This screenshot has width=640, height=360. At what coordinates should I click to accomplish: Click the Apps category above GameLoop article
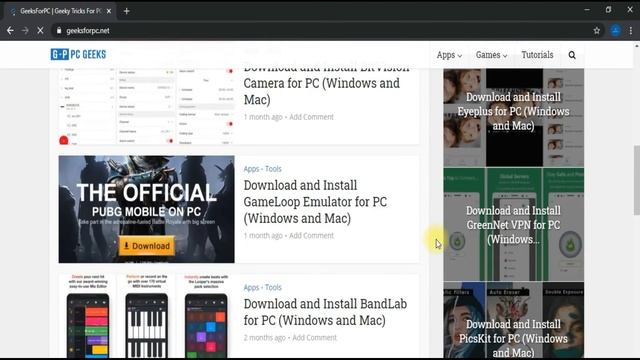251,169
